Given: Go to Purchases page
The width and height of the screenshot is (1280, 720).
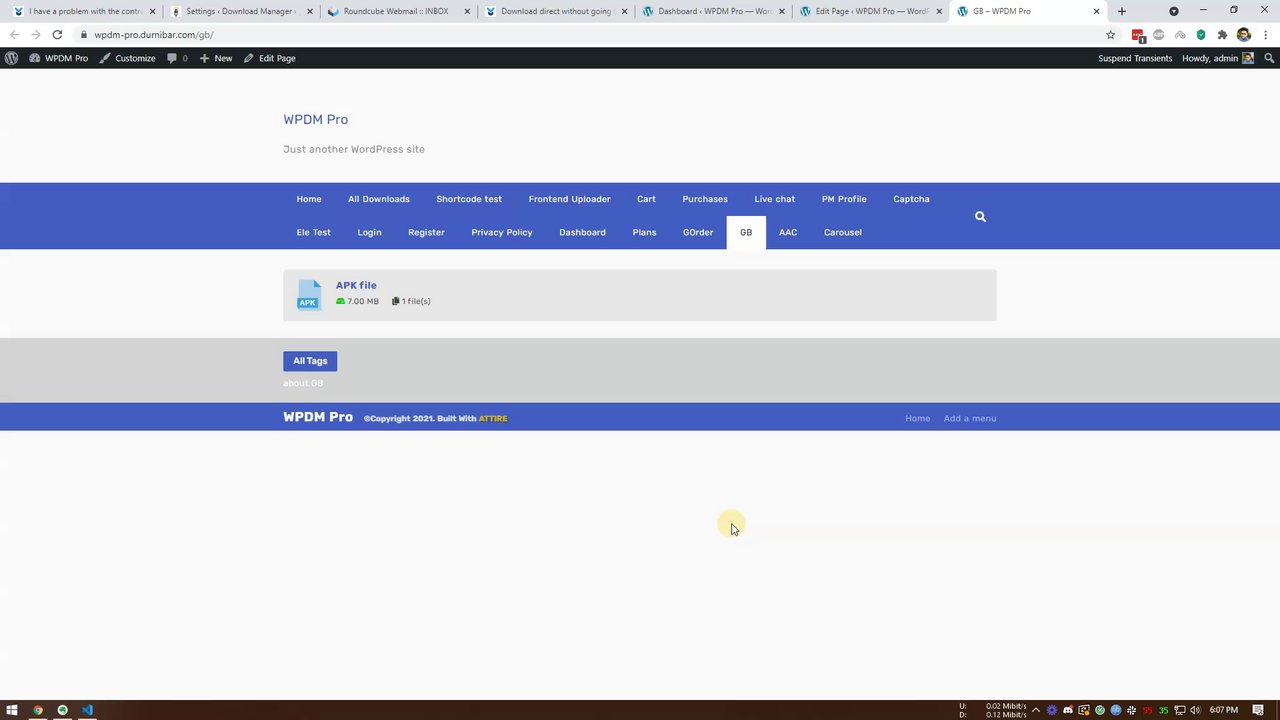Looking at the screenshot, I should coord(705,199).
